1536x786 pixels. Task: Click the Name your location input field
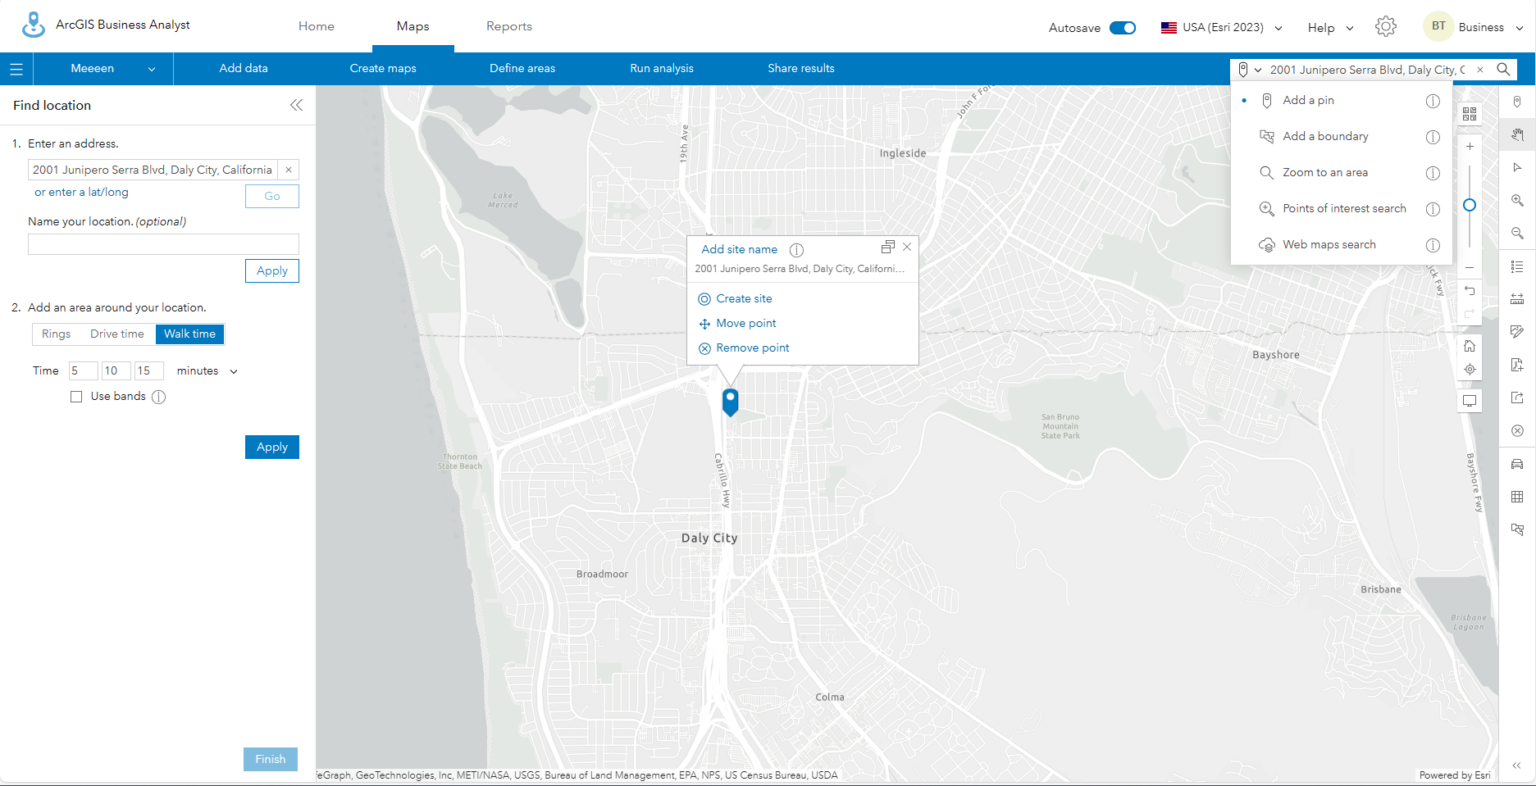point(163,244)
